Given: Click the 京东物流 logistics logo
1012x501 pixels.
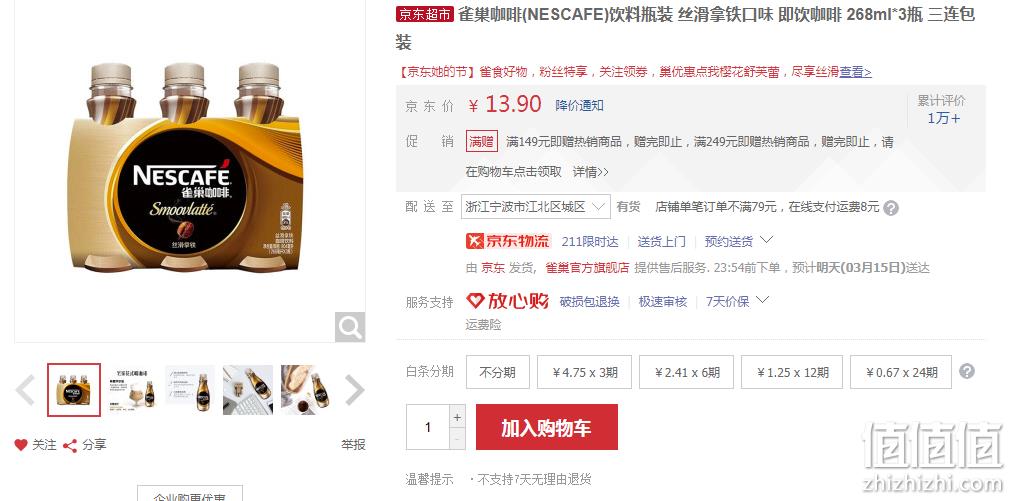Looking at the screenshot, I should (x=508, y=241).
